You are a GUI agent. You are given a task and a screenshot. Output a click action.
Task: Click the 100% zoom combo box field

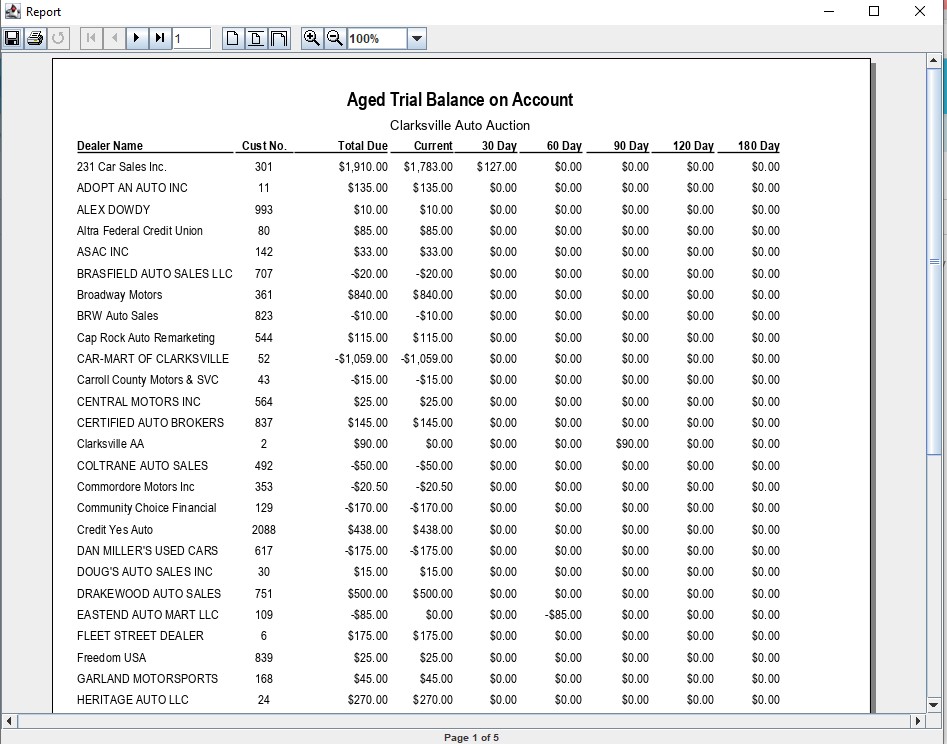376,39
